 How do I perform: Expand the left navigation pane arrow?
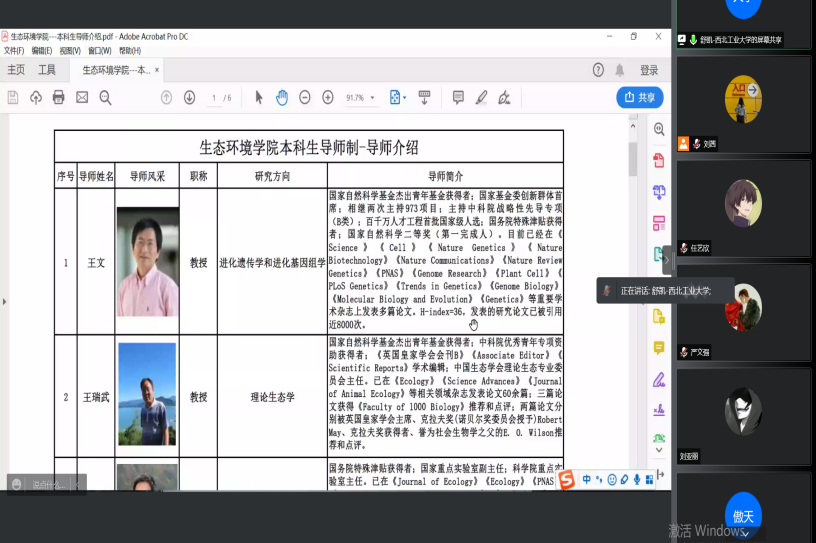[x=4, y=301]
